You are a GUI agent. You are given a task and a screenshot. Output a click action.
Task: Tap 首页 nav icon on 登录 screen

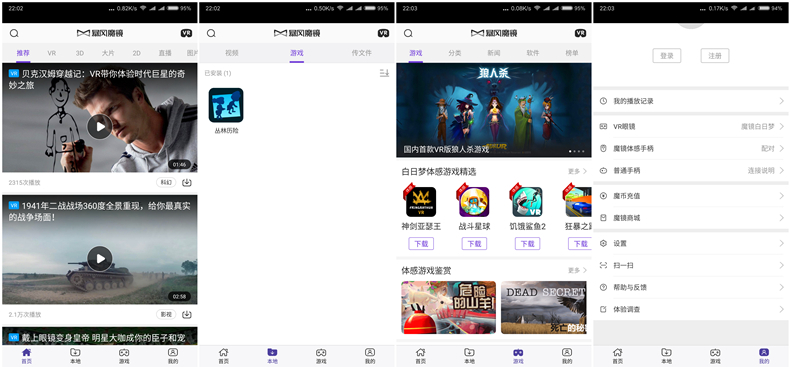tap(617, 355)
